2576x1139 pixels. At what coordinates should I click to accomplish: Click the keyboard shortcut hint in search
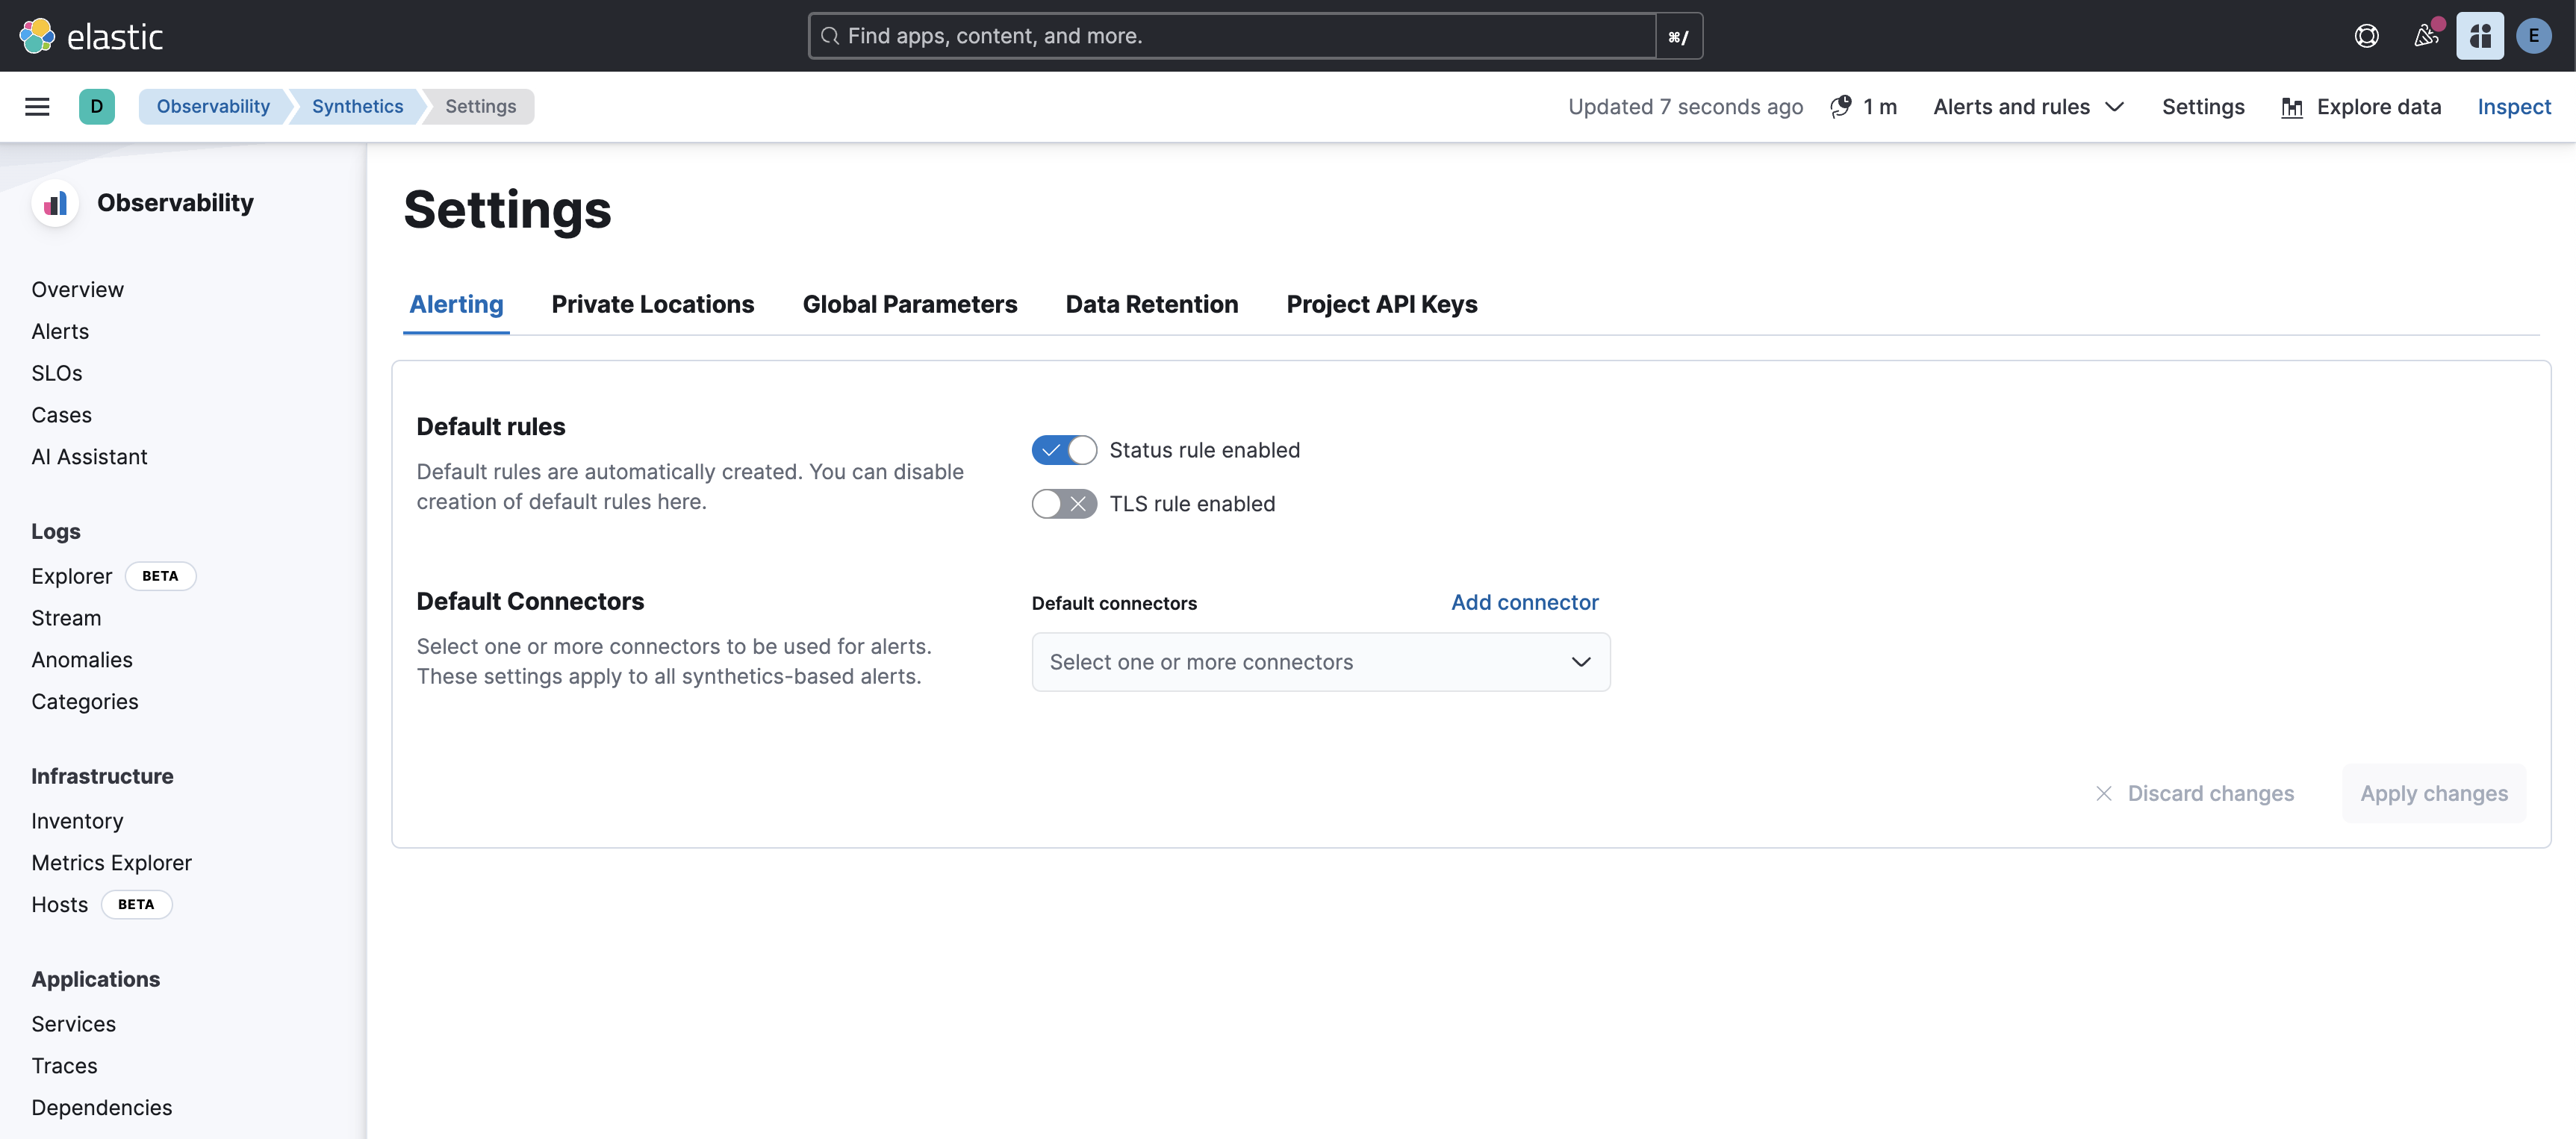point(1679,36)
